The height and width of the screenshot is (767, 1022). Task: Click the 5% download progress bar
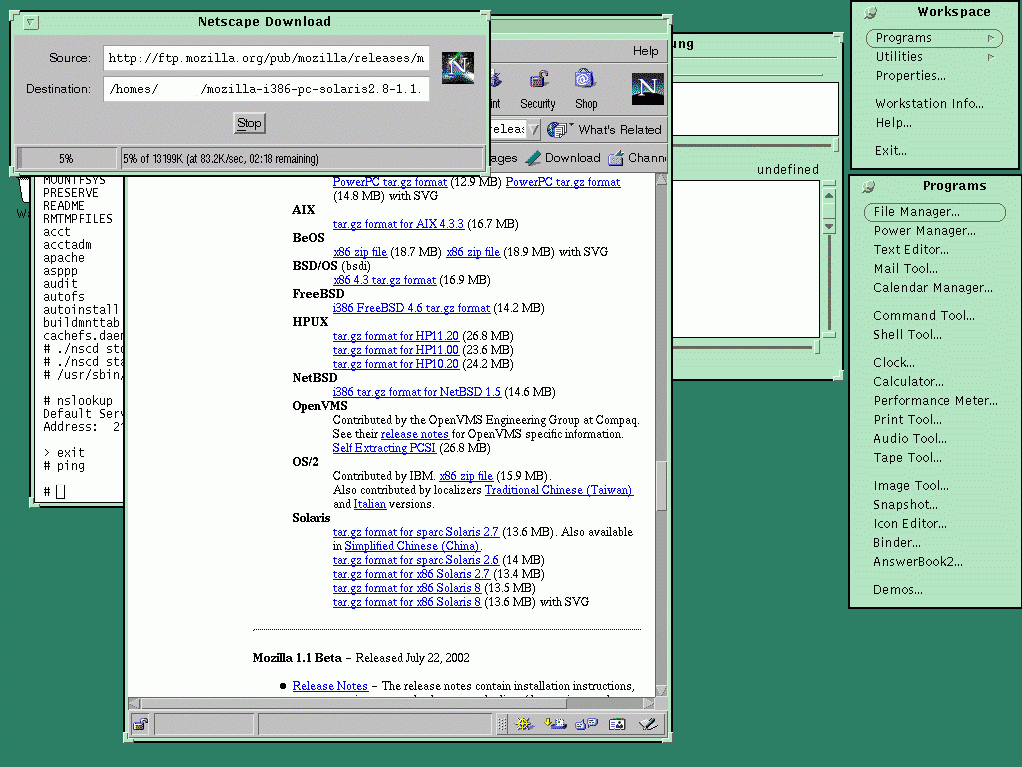(x=66, y=158)
